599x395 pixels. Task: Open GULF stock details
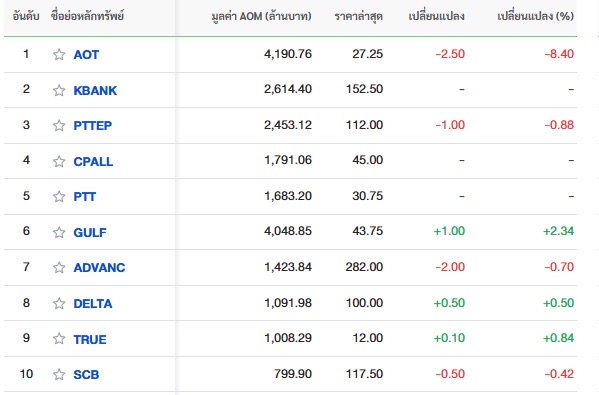90,232
